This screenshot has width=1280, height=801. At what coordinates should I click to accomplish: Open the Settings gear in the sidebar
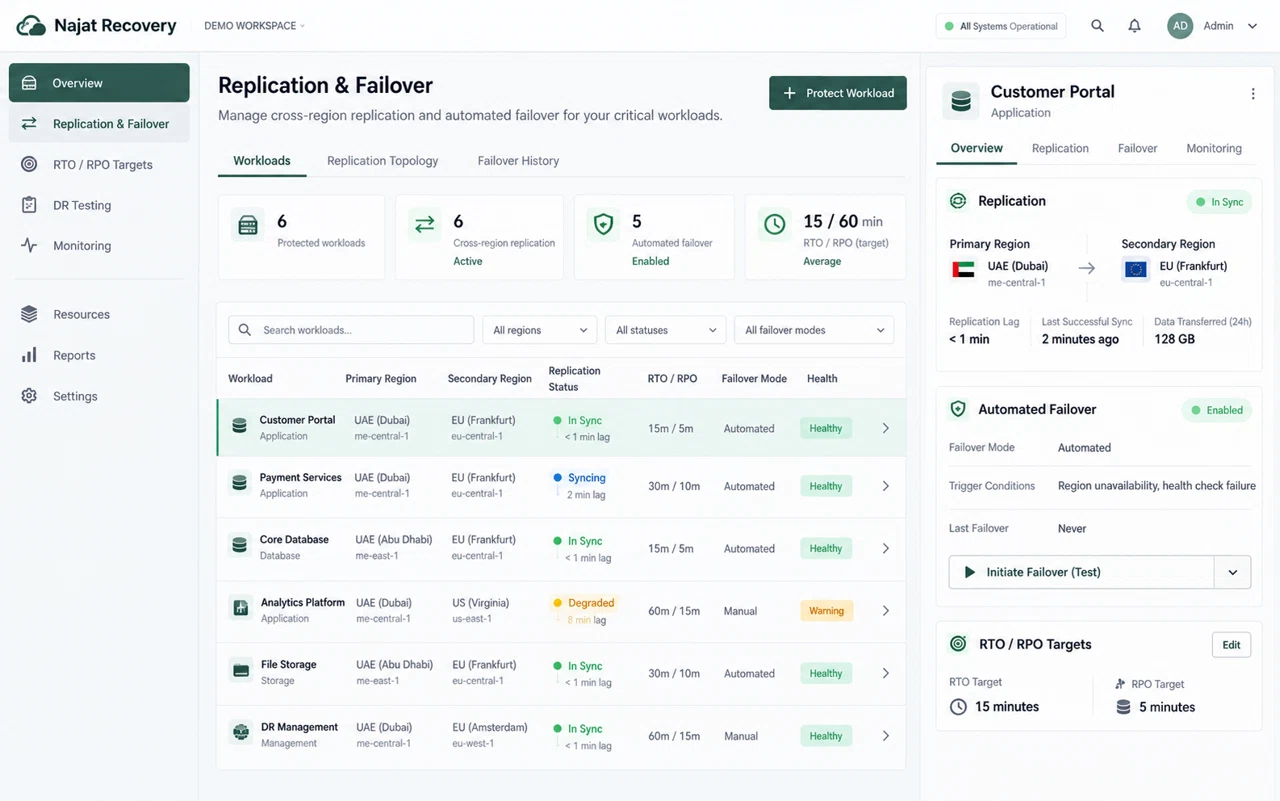[29, 396]
